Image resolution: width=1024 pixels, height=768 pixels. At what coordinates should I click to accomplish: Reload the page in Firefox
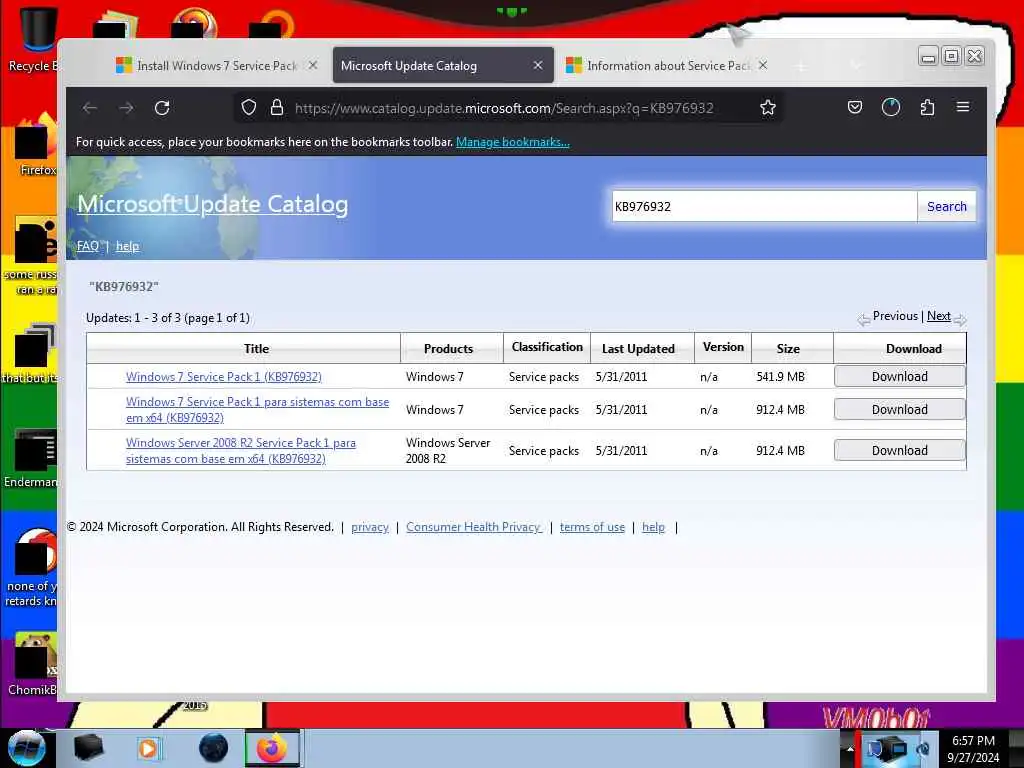click(x=162, y=108)
